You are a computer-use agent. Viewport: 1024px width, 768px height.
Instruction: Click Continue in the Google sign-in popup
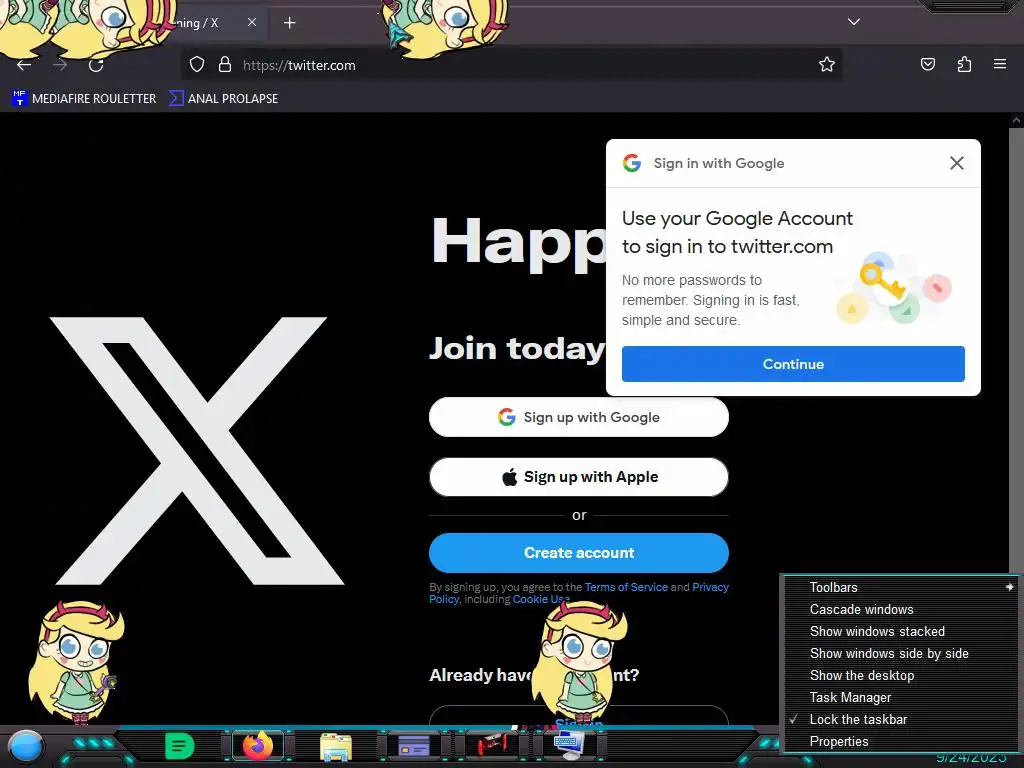coord(793,364)
